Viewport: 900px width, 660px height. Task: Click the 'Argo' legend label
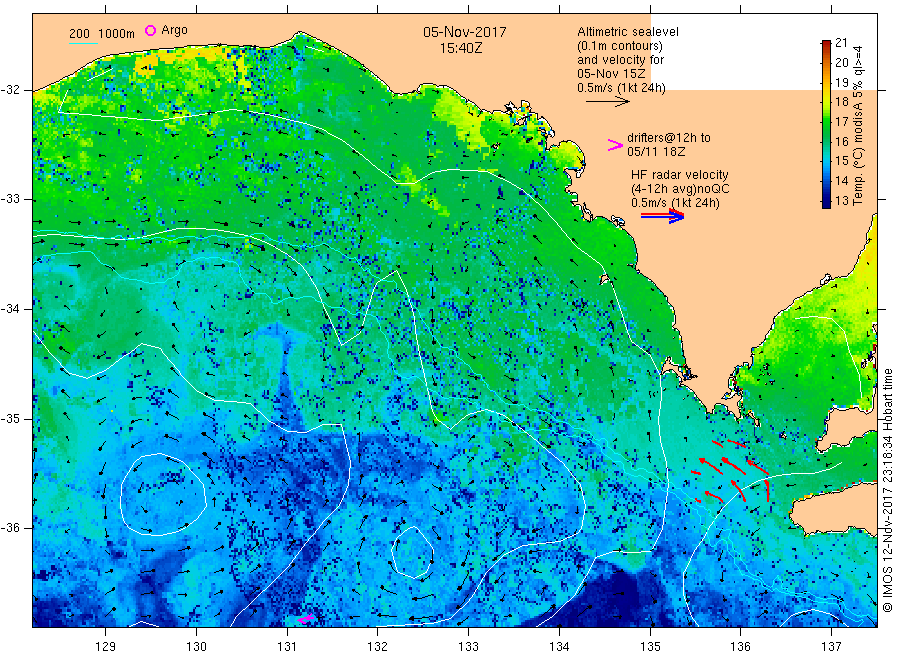coord(174,30)
